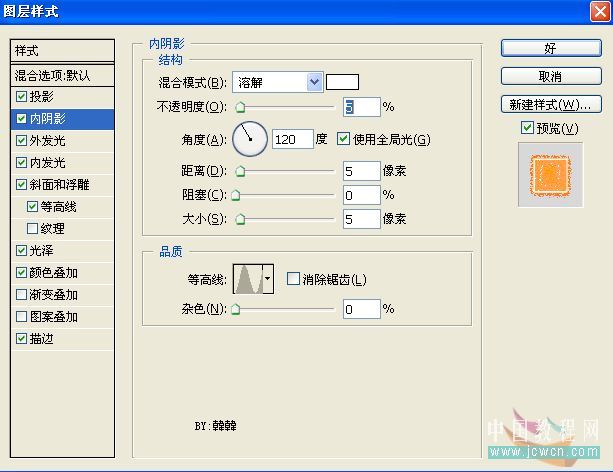613x472 pixels.
Task: Click the 距离 distance value field
Action: pos(362,171)
